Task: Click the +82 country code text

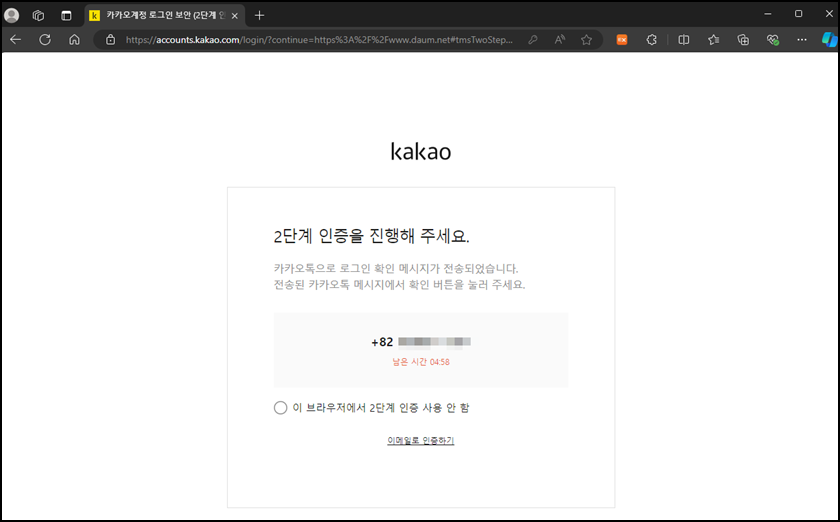Action: click(x=382, y=342)
